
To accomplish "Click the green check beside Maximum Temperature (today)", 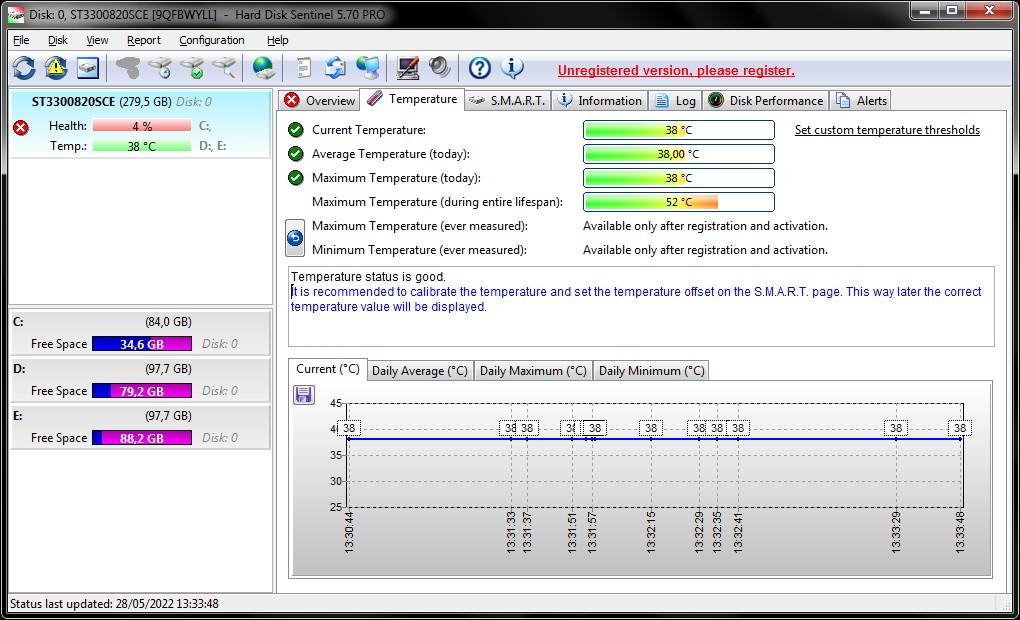I will pos(295,178).
